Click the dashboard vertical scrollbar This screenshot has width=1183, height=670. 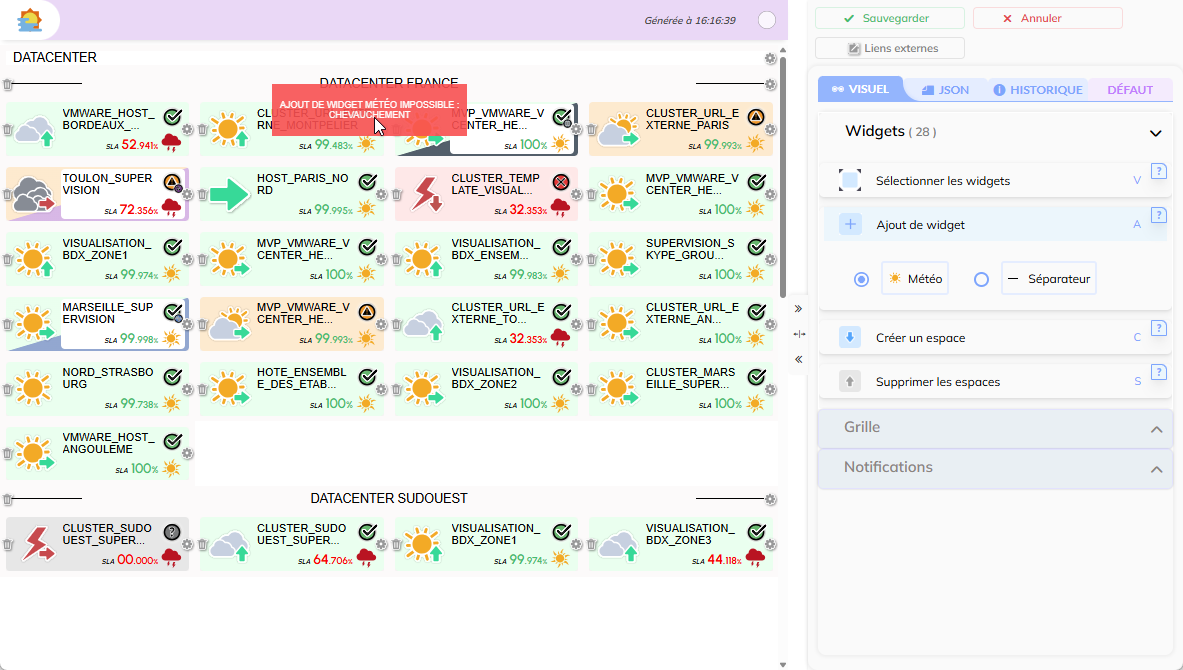(782, 200)
